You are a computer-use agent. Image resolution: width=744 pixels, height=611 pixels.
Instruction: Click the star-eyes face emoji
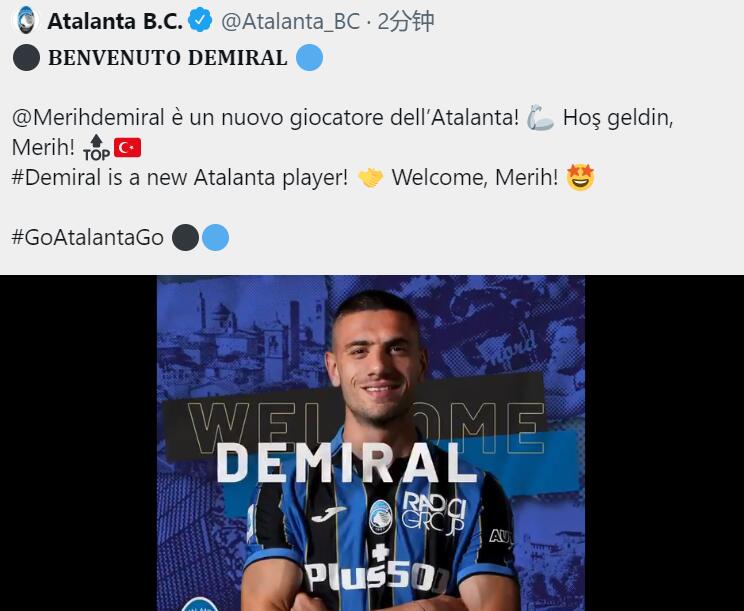pyautogui.click(x=580, y=177)
